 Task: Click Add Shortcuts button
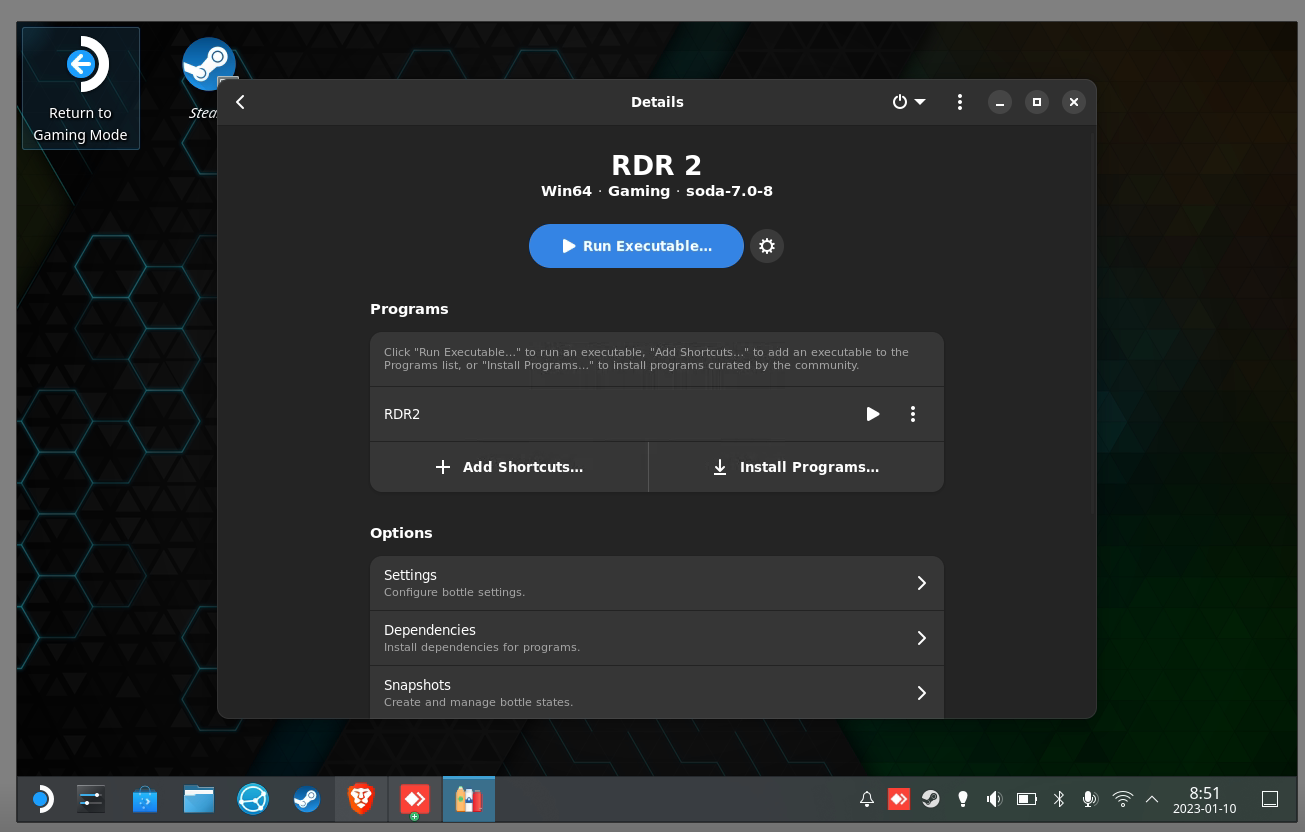pos(509,467)
